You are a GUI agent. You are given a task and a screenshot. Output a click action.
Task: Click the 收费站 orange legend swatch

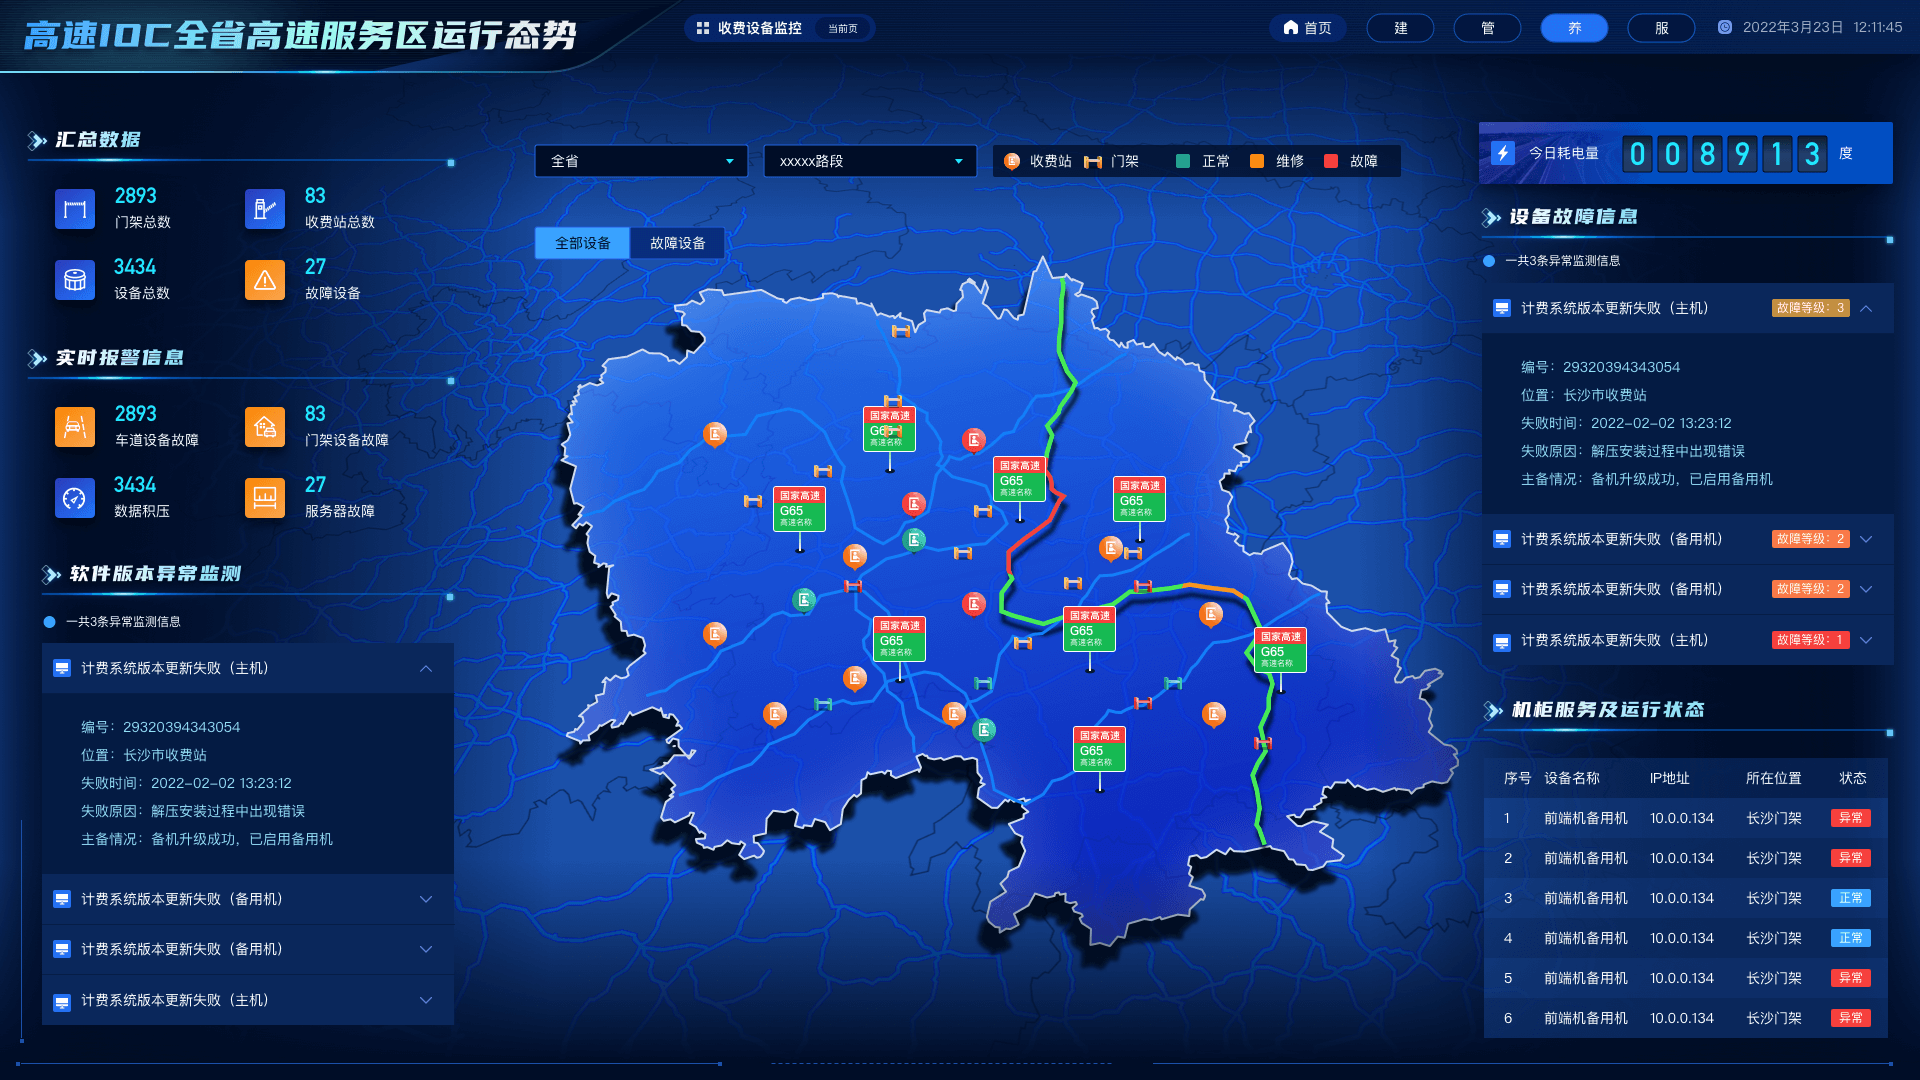[x=1012, y=161]
